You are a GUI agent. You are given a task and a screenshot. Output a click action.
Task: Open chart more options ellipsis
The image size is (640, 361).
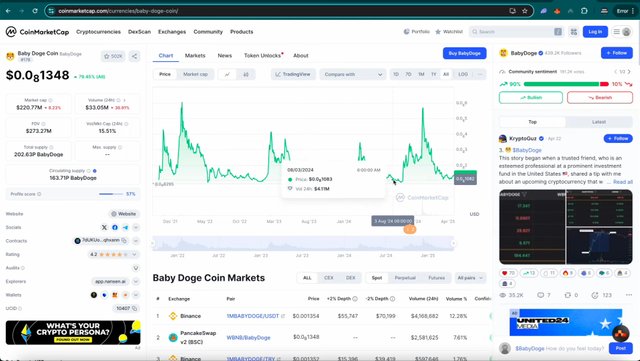(x=480, y=74)
